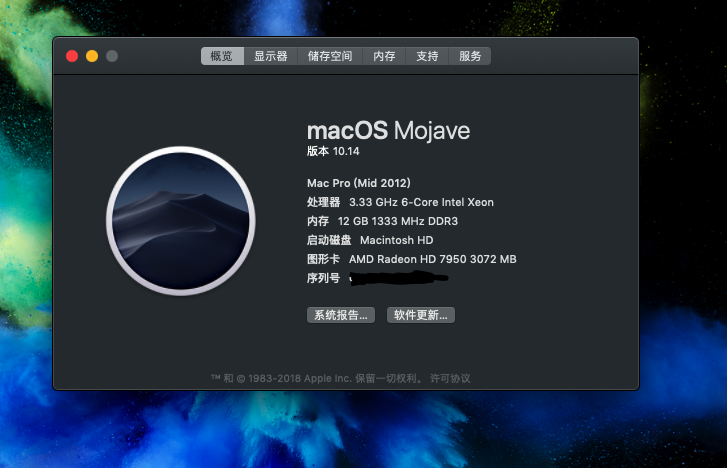
Task: Click the 图形卡 label
Action: pos(323,259)
